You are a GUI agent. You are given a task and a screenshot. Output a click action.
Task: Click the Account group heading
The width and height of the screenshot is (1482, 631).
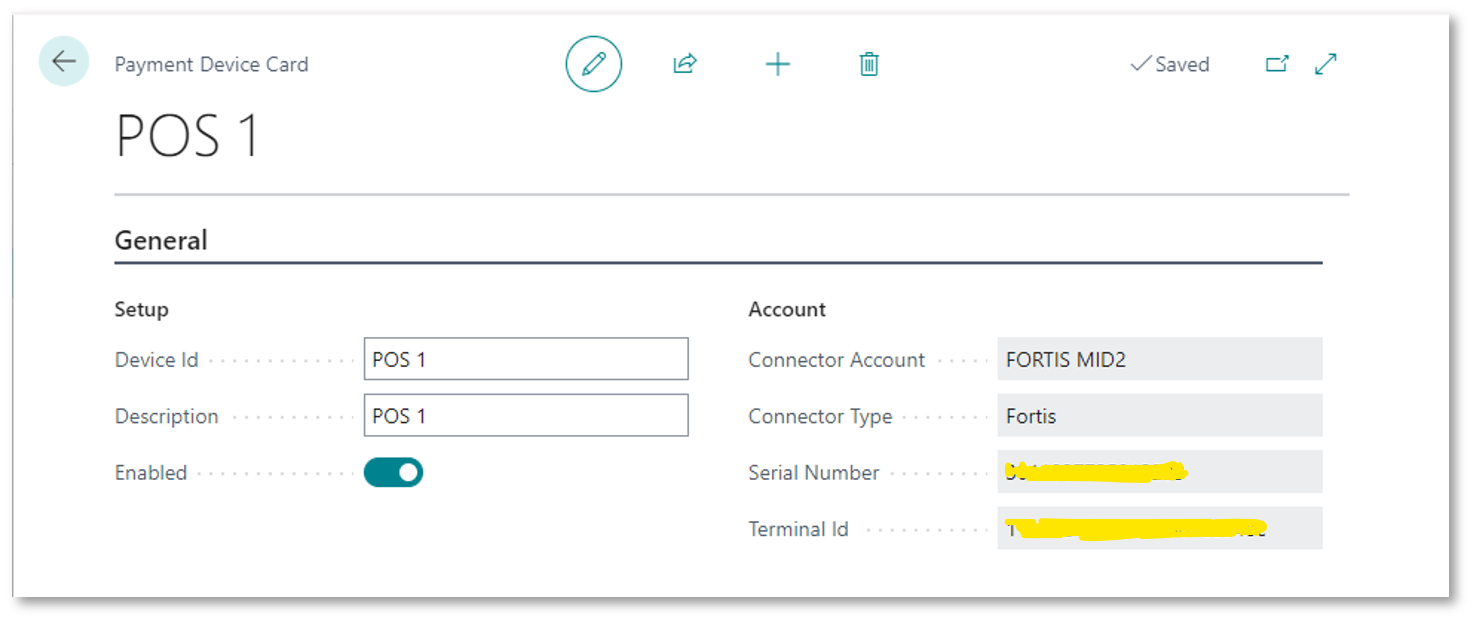787,309
